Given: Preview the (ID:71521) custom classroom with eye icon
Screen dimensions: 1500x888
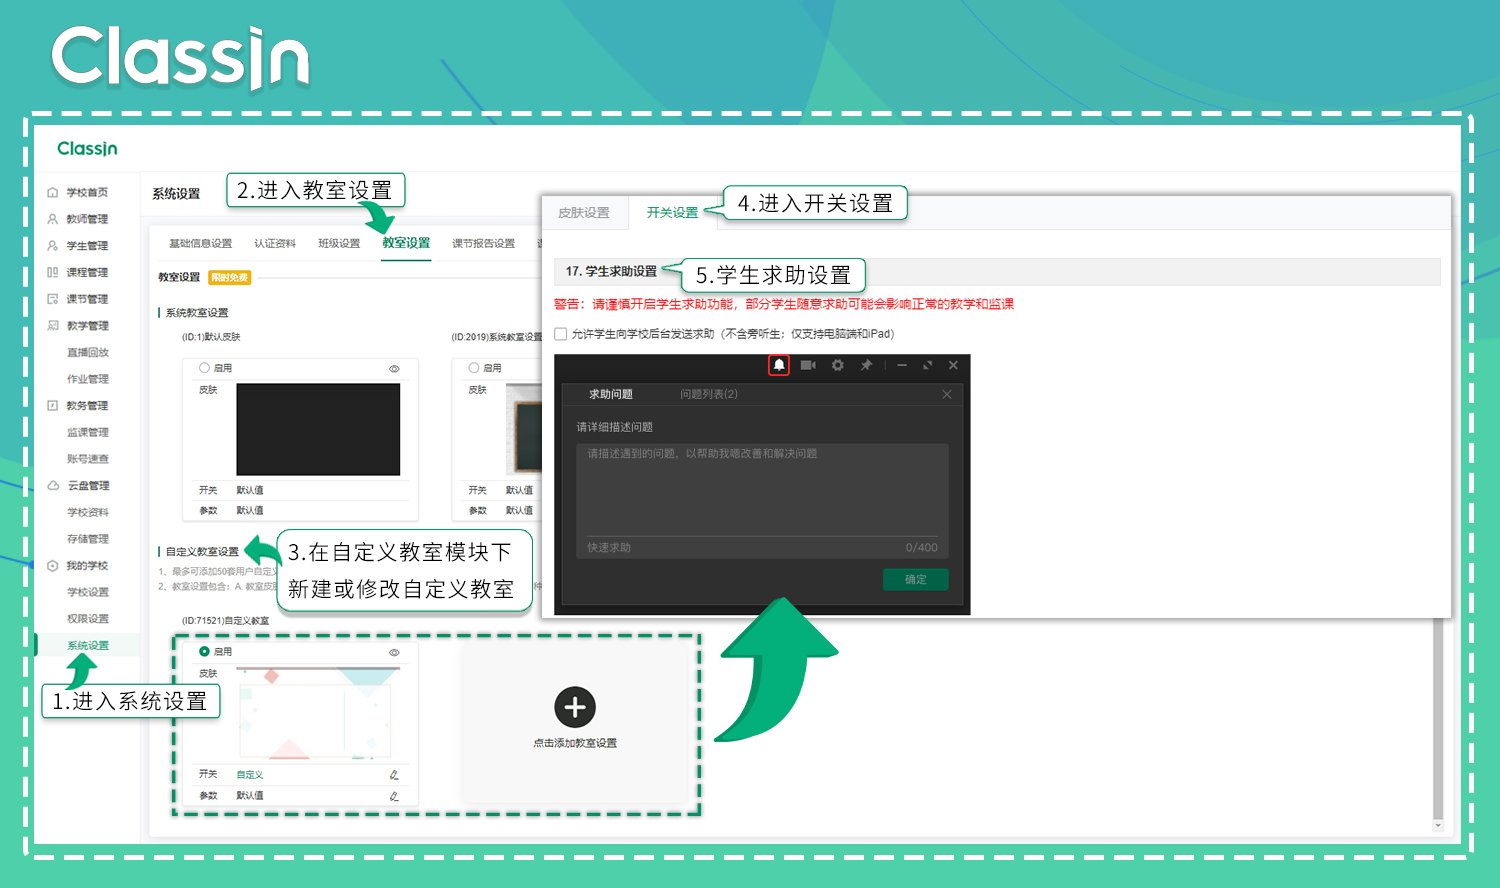Looking at the screenshot, I should (x=394, y=652).
